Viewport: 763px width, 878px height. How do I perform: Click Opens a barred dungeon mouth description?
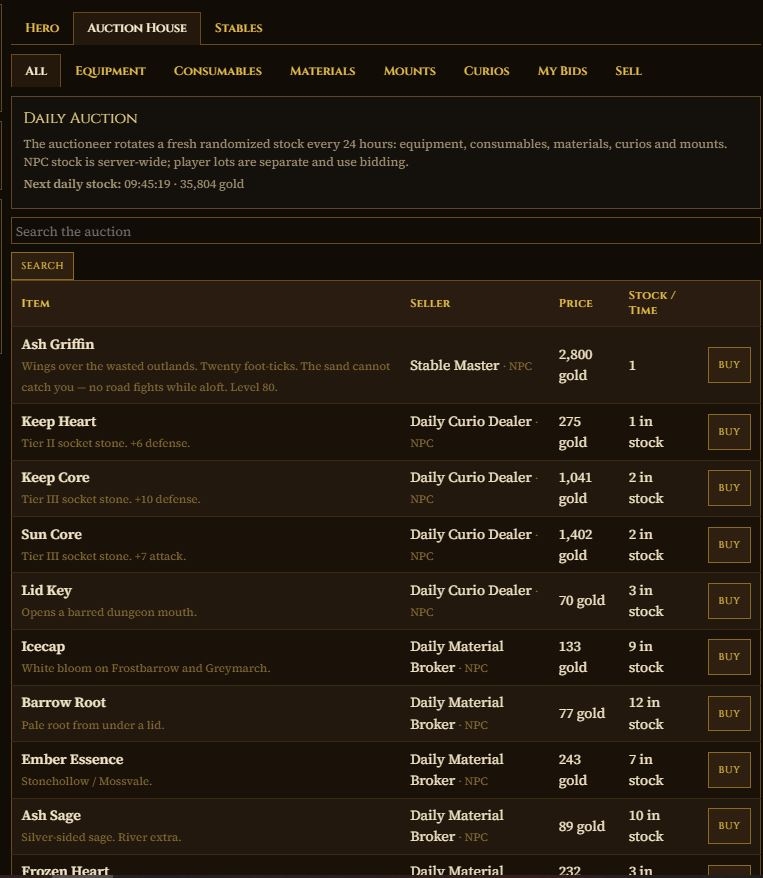point(109,613)
